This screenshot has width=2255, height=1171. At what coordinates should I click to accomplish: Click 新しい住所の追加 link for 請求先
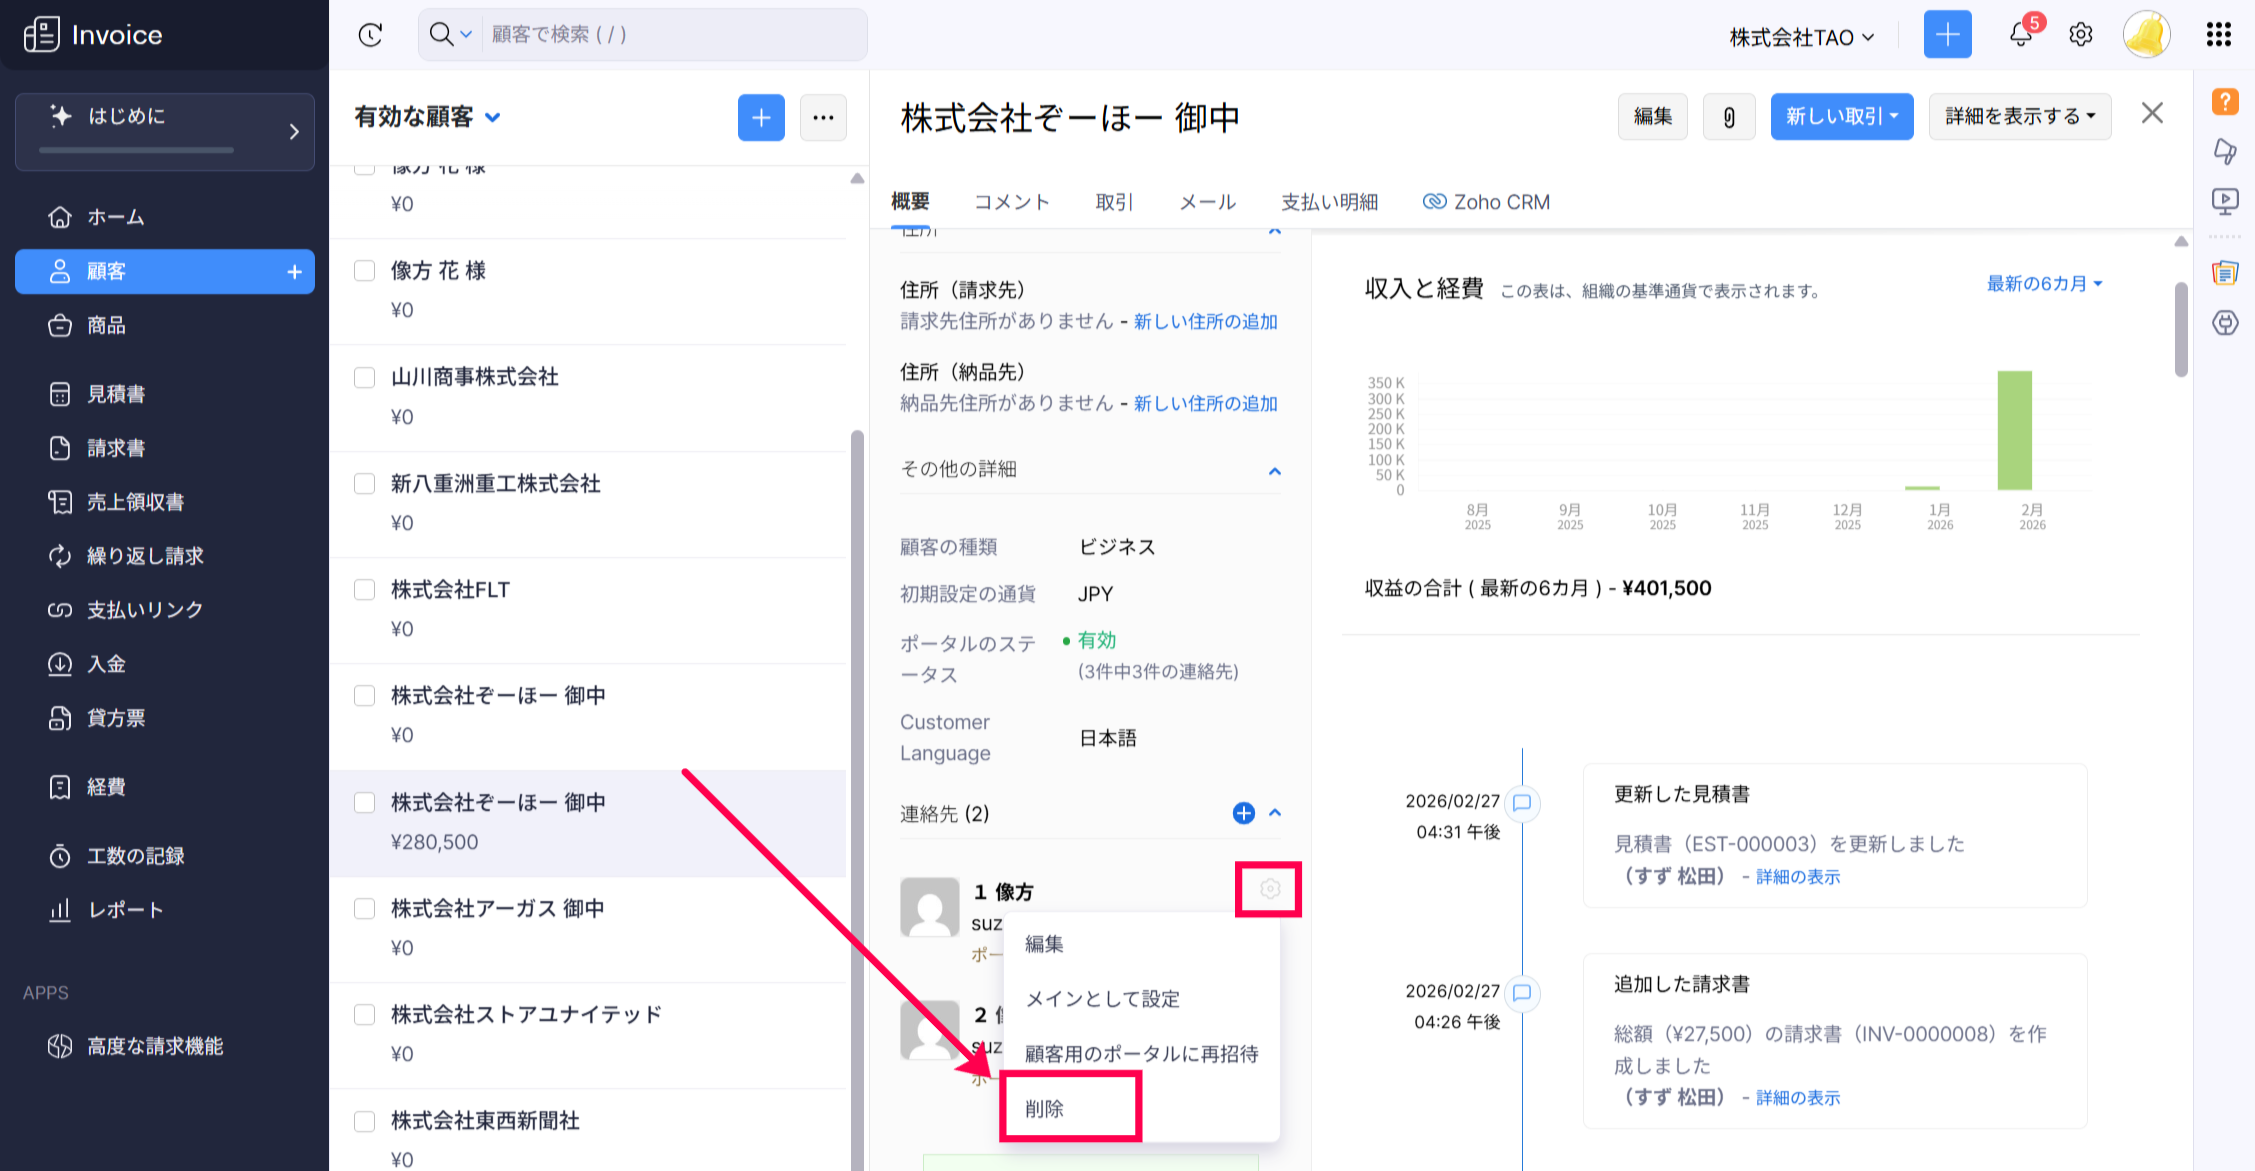coord(1205,322)
